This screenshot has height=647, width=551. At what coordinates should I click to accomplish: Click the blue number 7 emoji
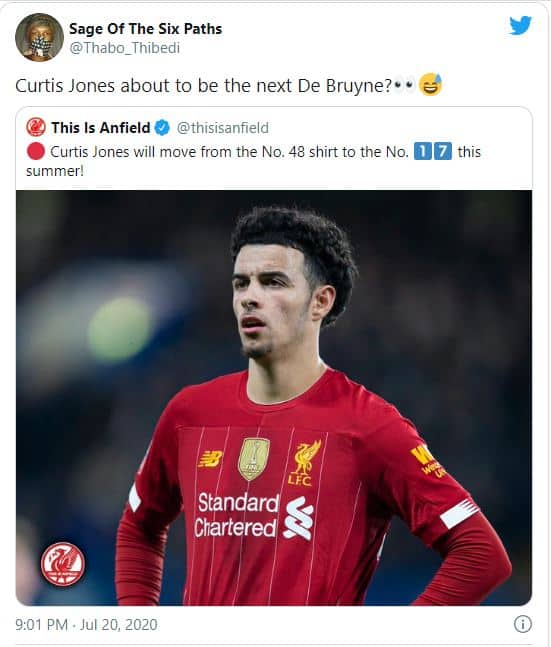(x=443, y=152)
